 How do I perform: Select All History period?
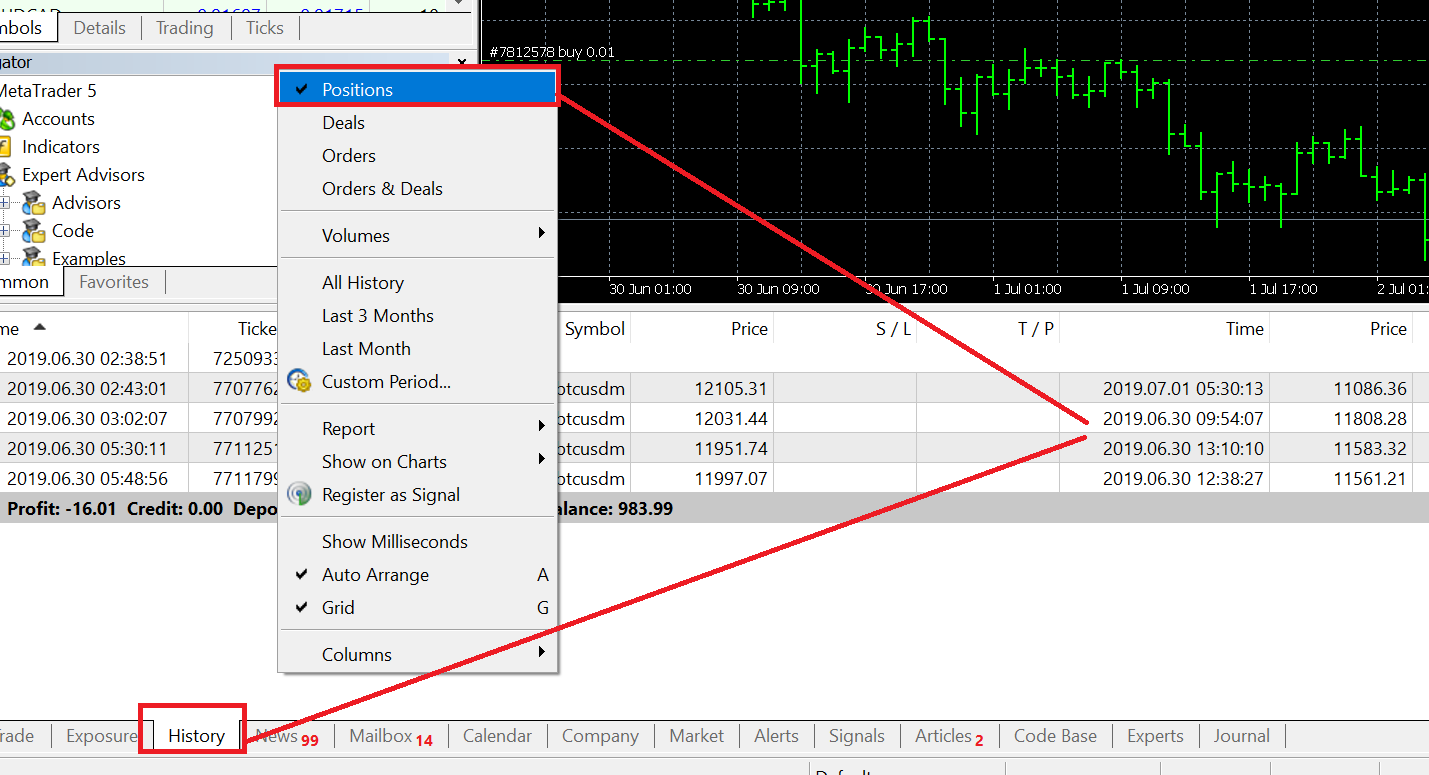coord(417,282)
